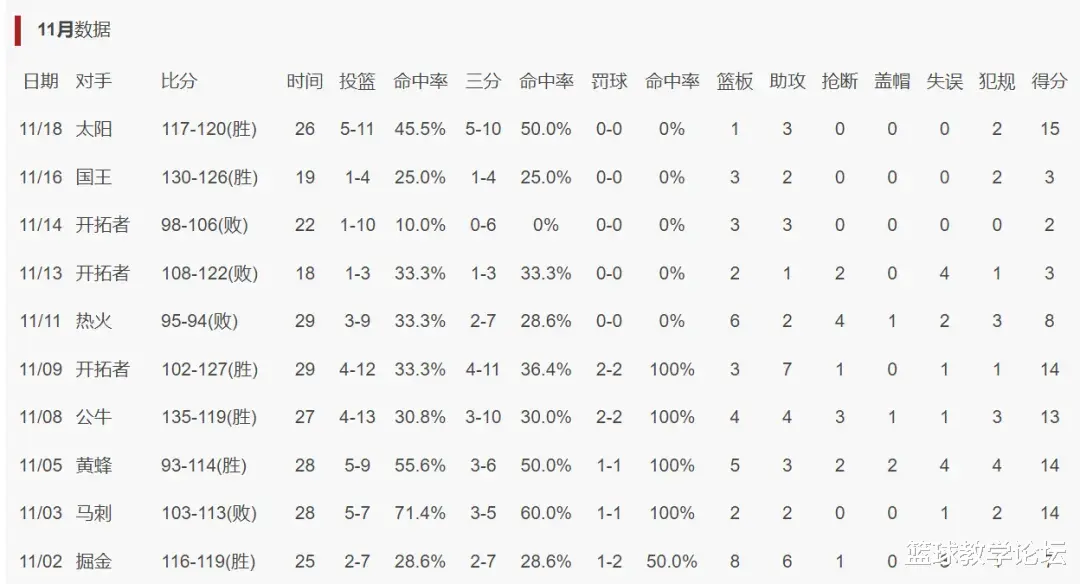Screen dimensions: 1080x584
Task: Open the 国王 opponent entry
Action: tap(93, 177)
